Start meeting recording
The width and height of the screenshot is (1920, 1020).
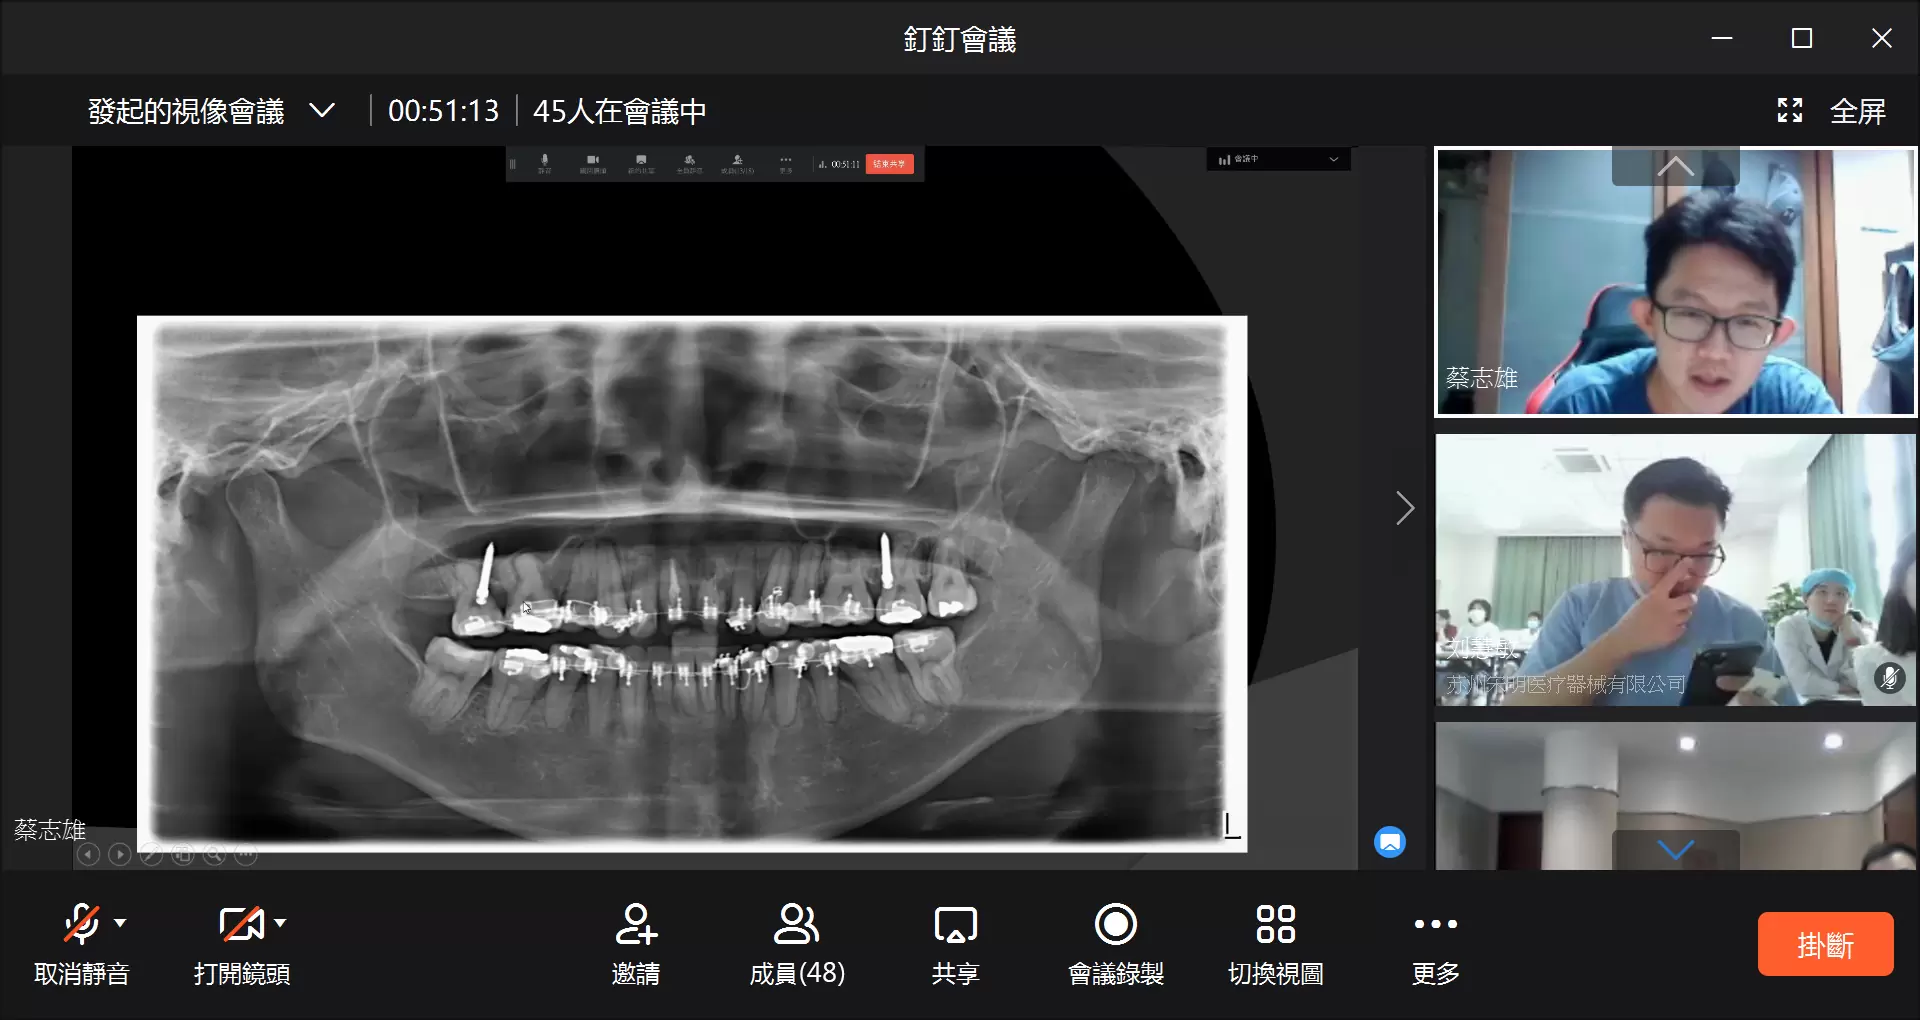click(x=1115, y=925)
